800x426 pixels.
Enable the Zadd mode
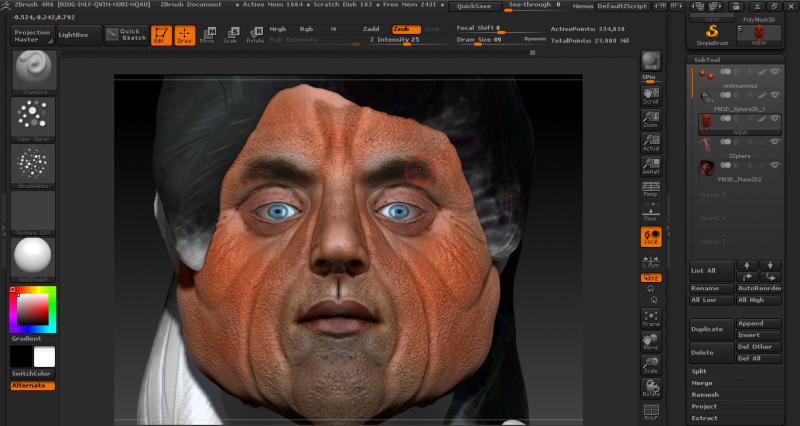(371, 29)
